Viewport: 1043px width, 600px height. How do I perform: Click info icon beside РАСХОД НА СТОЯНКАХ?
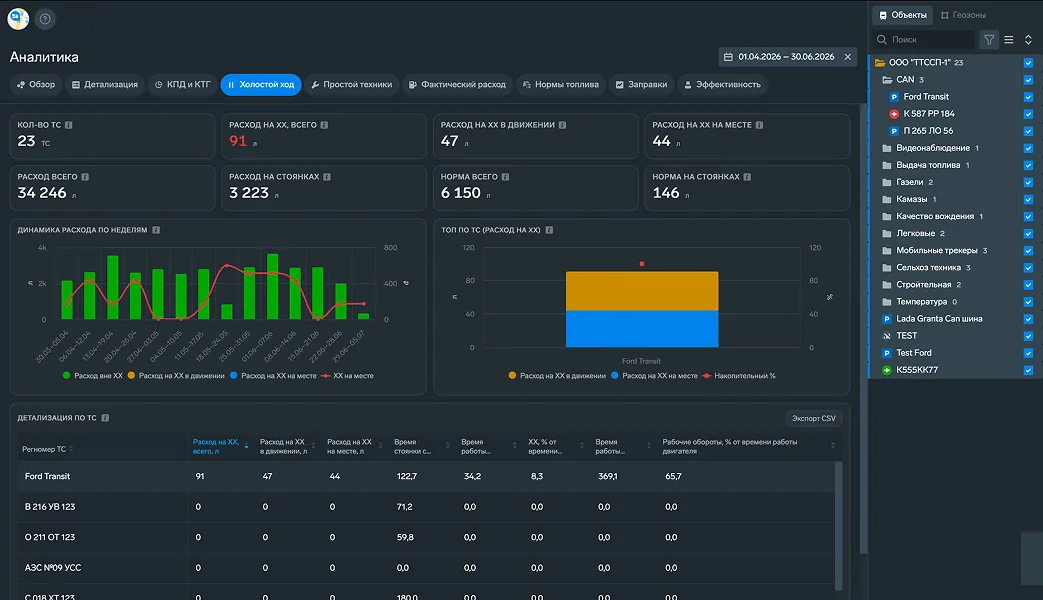point(327,177)
